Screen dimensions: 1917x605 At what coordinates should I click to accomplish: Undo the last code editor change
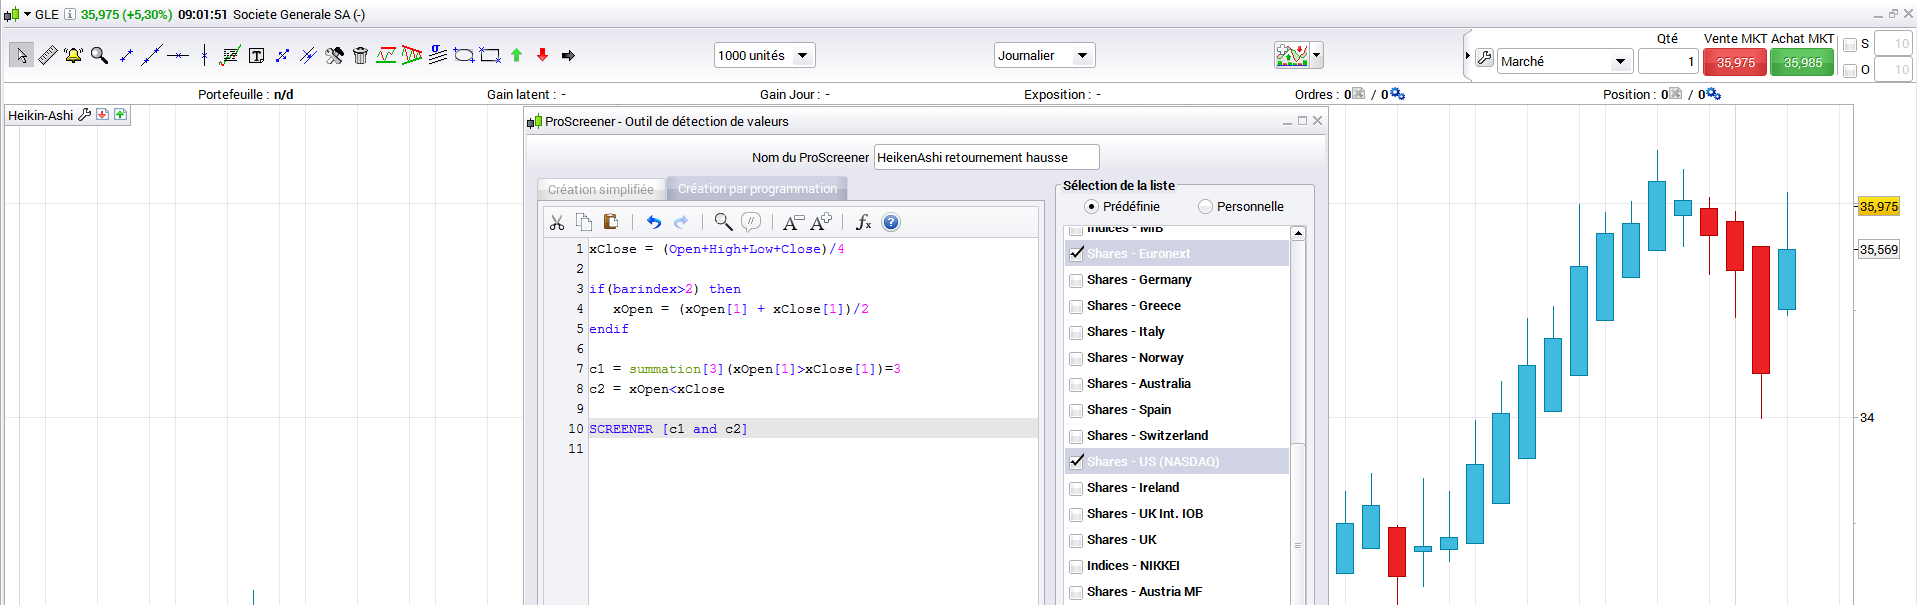point(653,222)
